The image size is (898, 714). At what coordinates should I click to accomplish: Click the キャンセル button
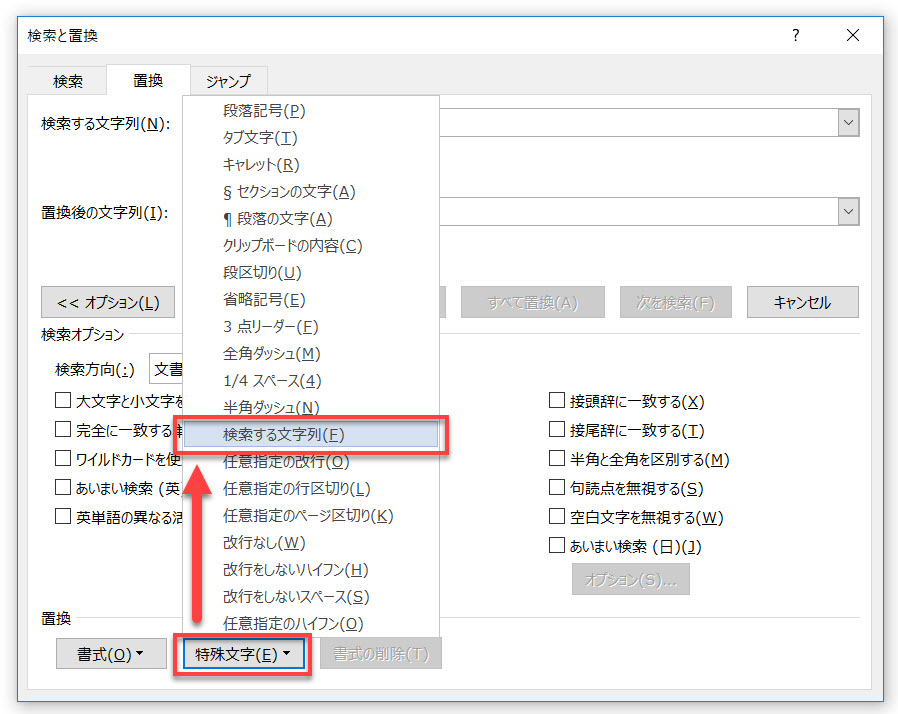[802, 301]
